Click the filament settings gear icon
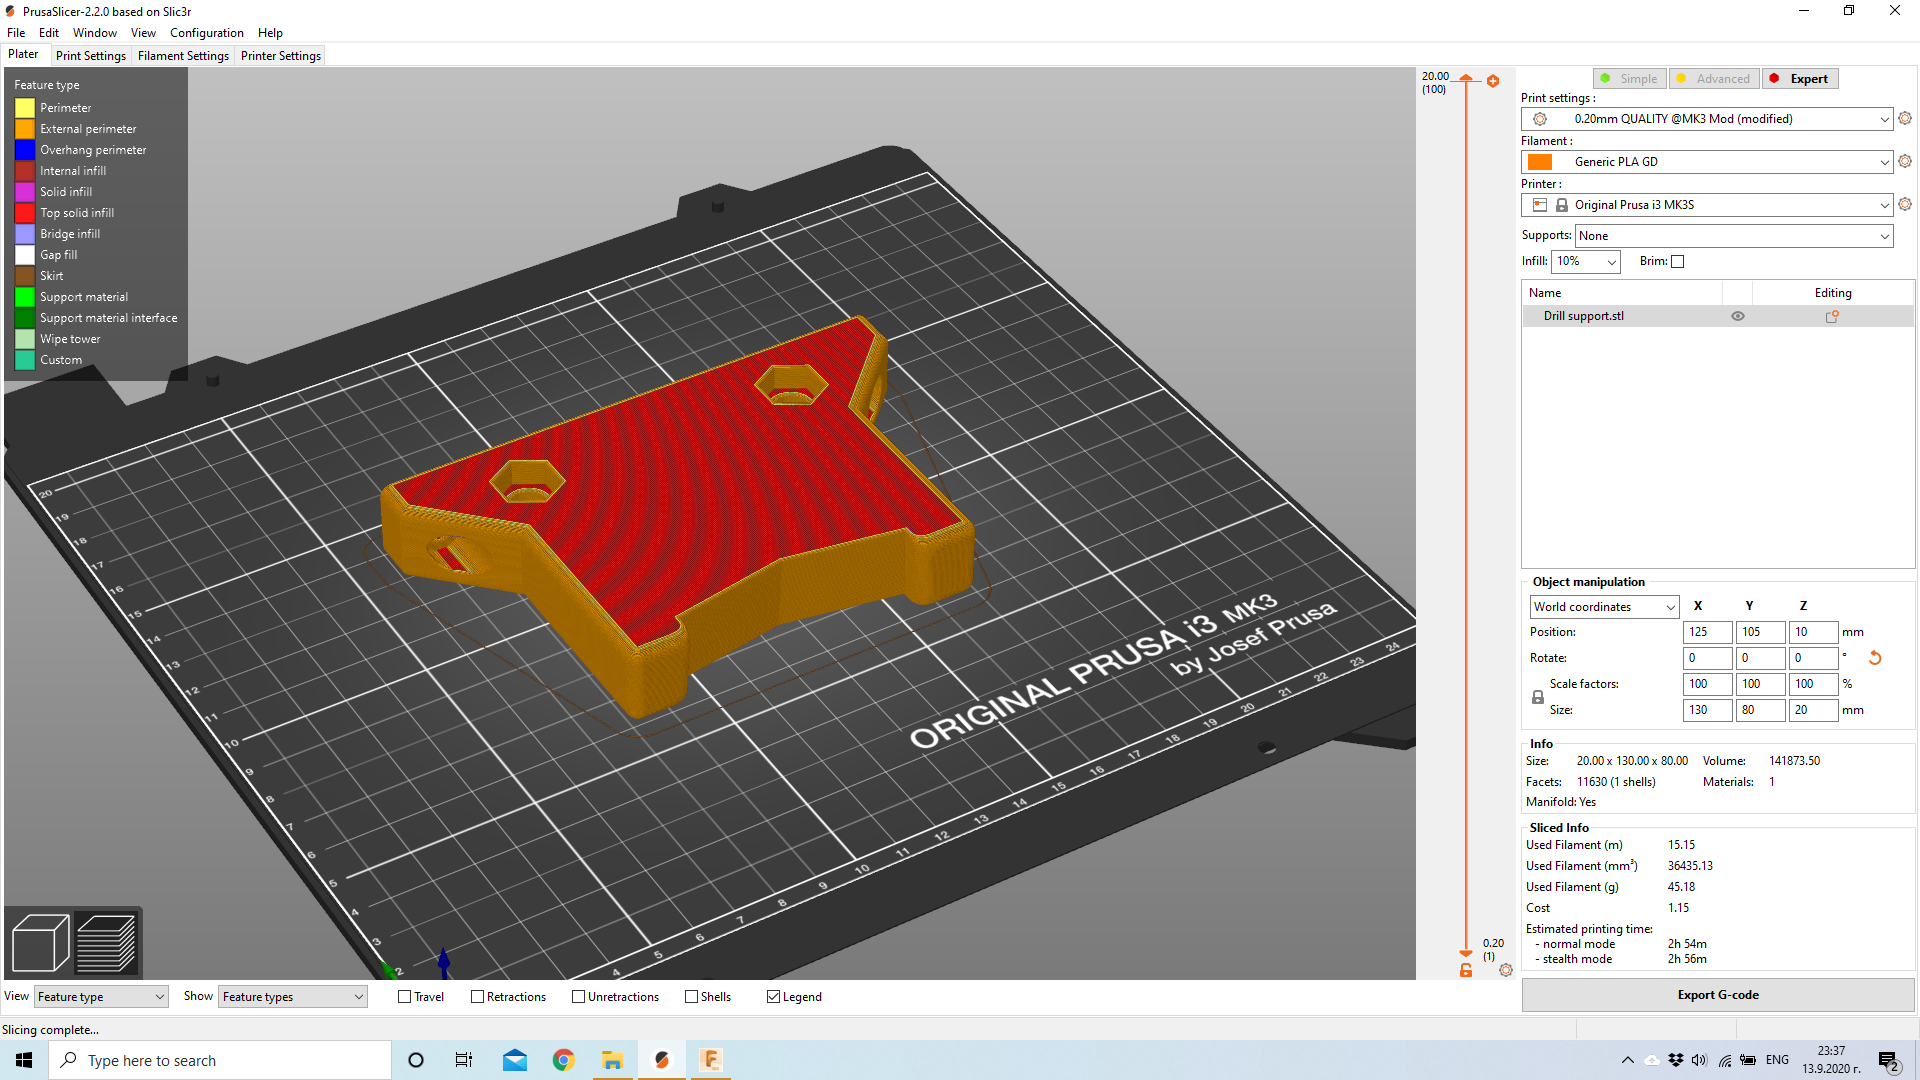 tap(1905, 162)
